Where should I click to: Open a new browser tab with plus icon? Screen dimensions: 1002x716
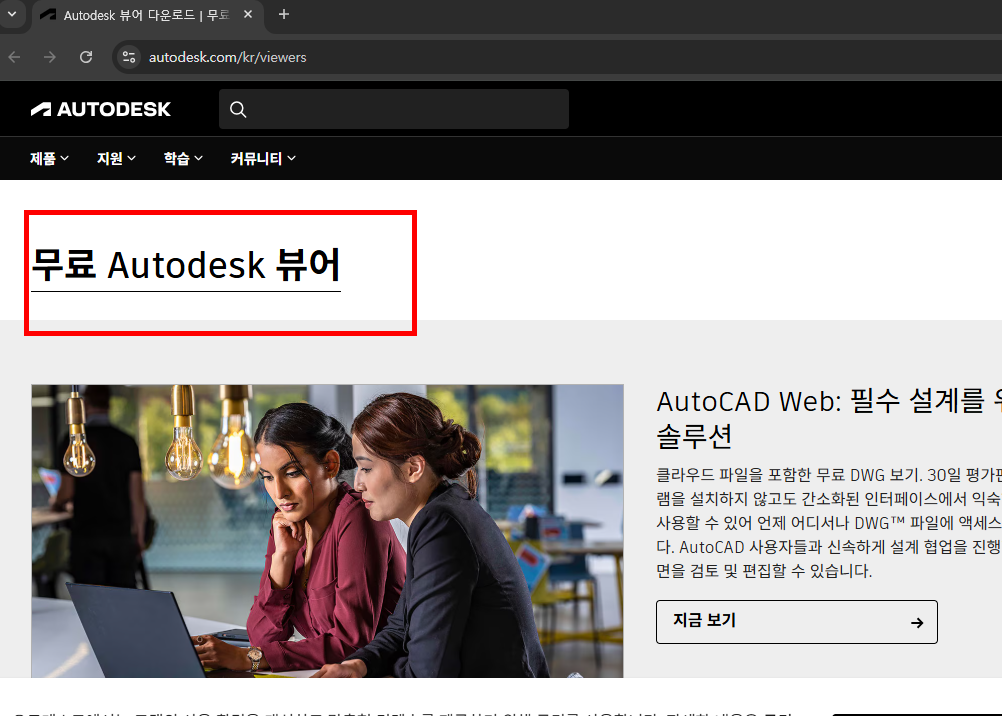[x=283, y=15]
